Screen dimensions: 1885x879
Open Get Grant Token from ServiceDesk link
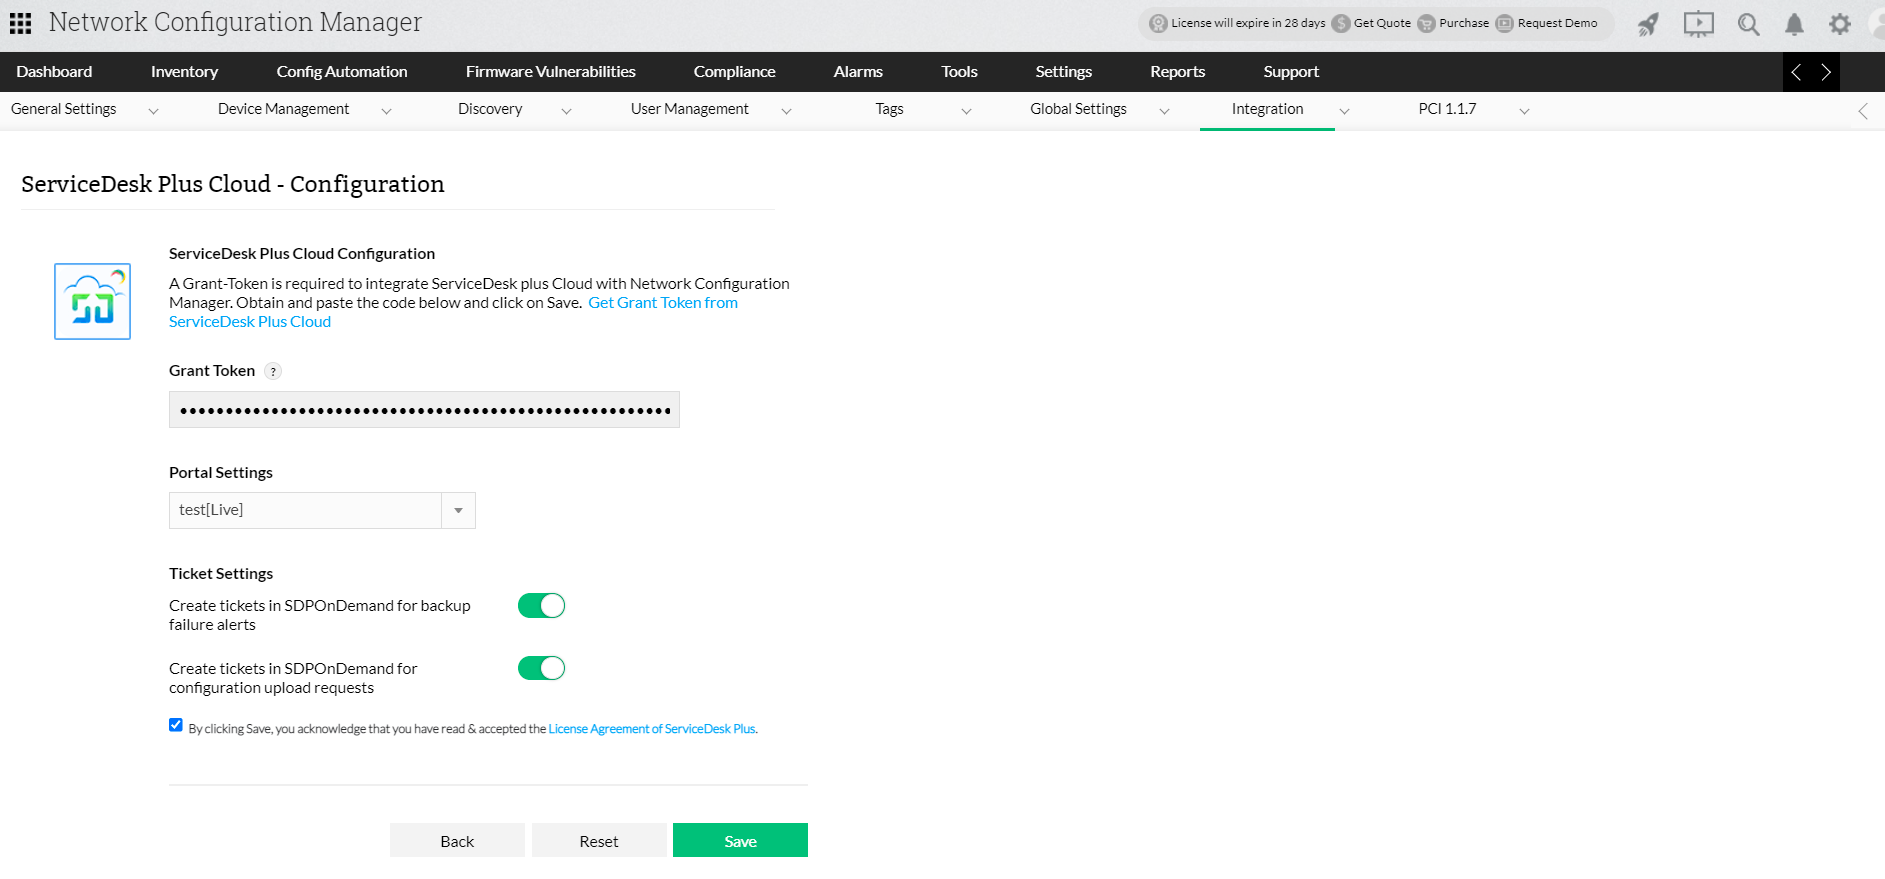tap(663, 303)
